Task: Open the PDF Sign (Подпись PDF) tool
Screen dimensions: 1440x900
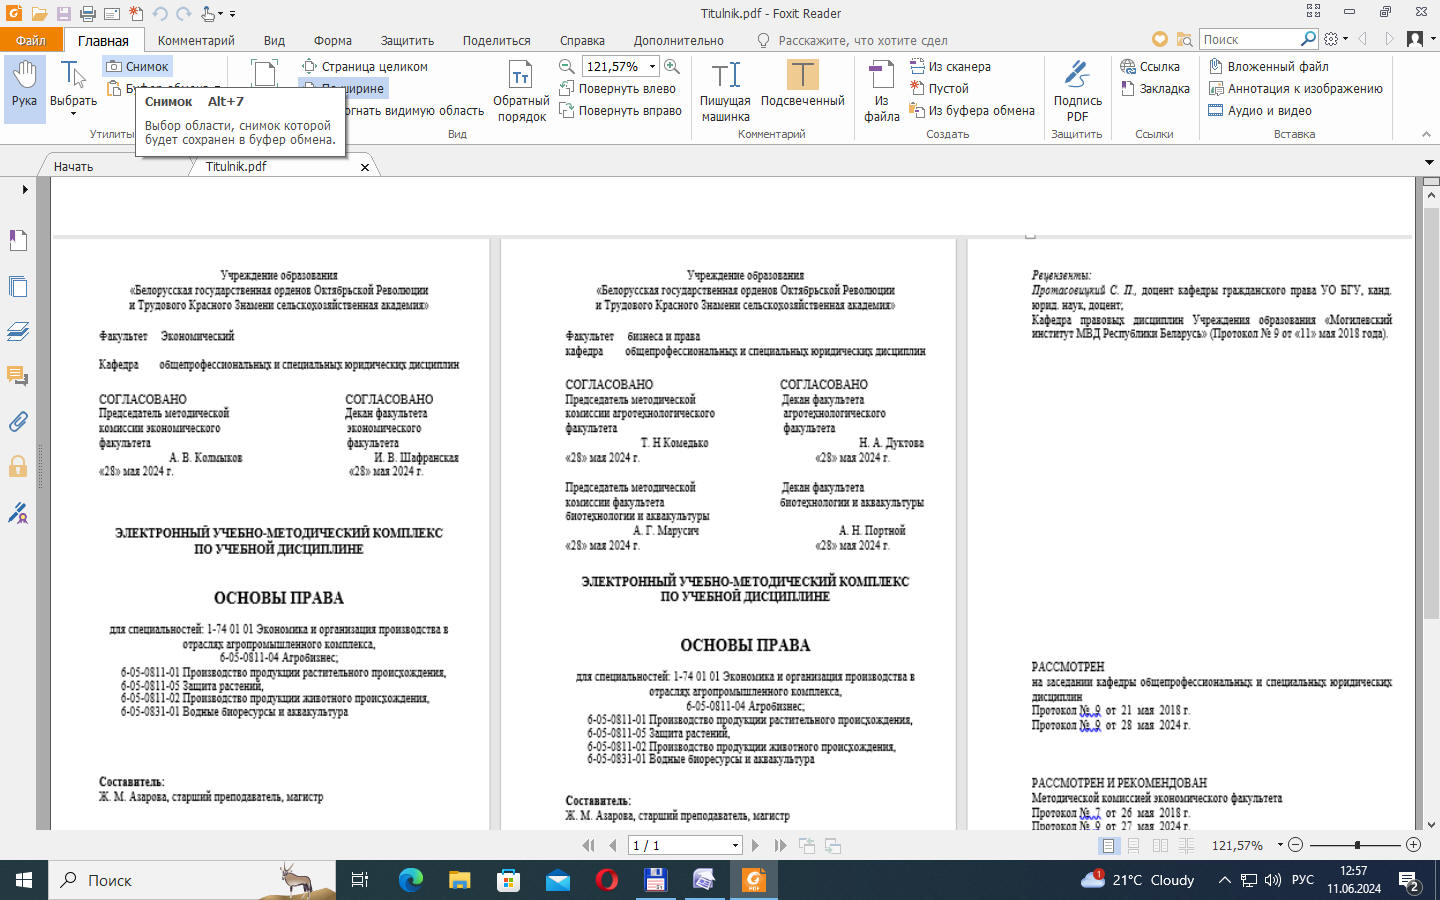Action: tap(1077, 90)
